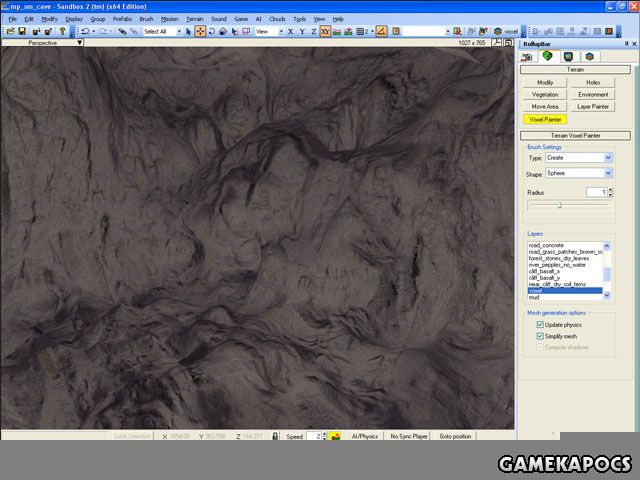This screenshot has width=640, height=480.
Task: Click the Move Area button
Action: click(x=545, y=107)
